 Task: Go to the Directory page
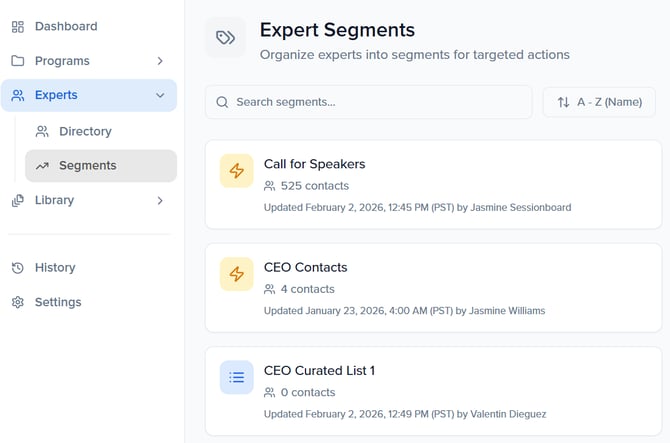[x=85, y=131]
